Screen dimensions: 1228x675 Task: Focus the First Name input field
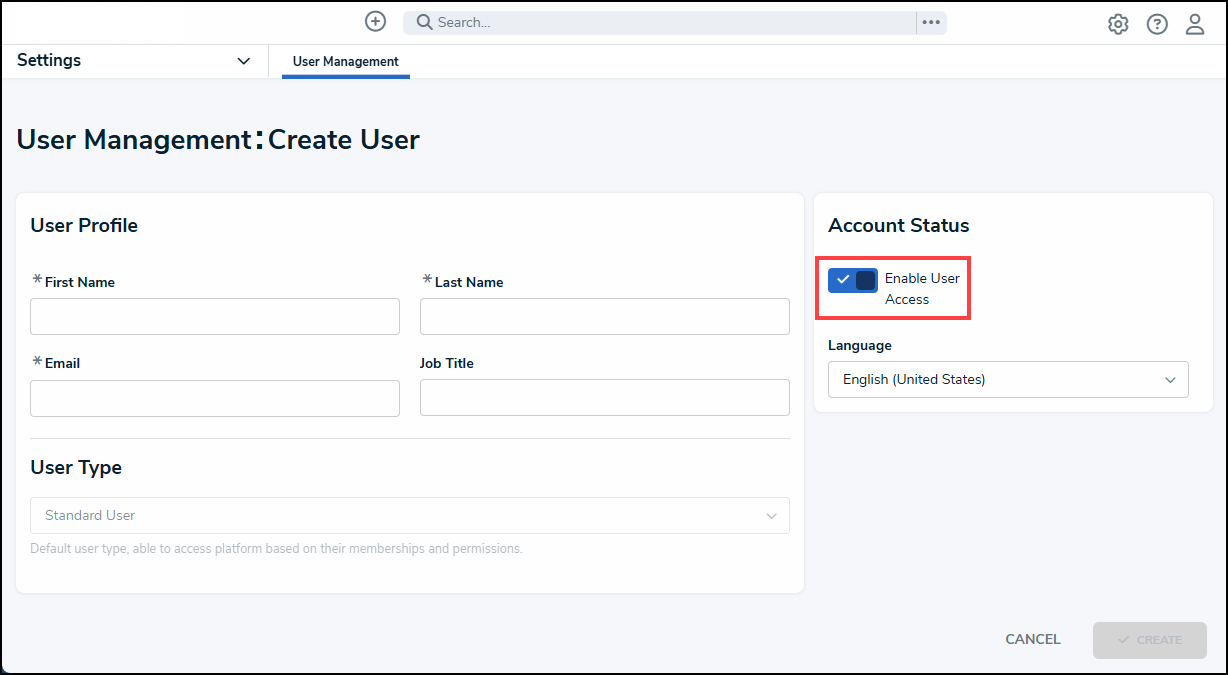pyautogui.click(x=215, y=316)
